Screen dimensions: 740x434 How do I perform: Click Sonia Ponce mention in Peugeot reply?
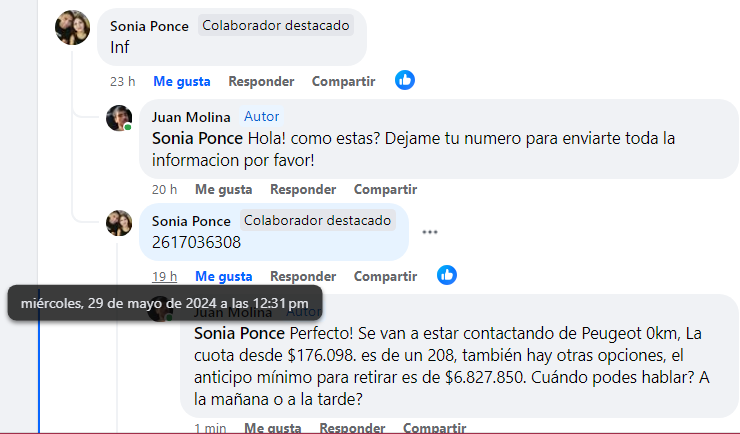tap(238, 333)
